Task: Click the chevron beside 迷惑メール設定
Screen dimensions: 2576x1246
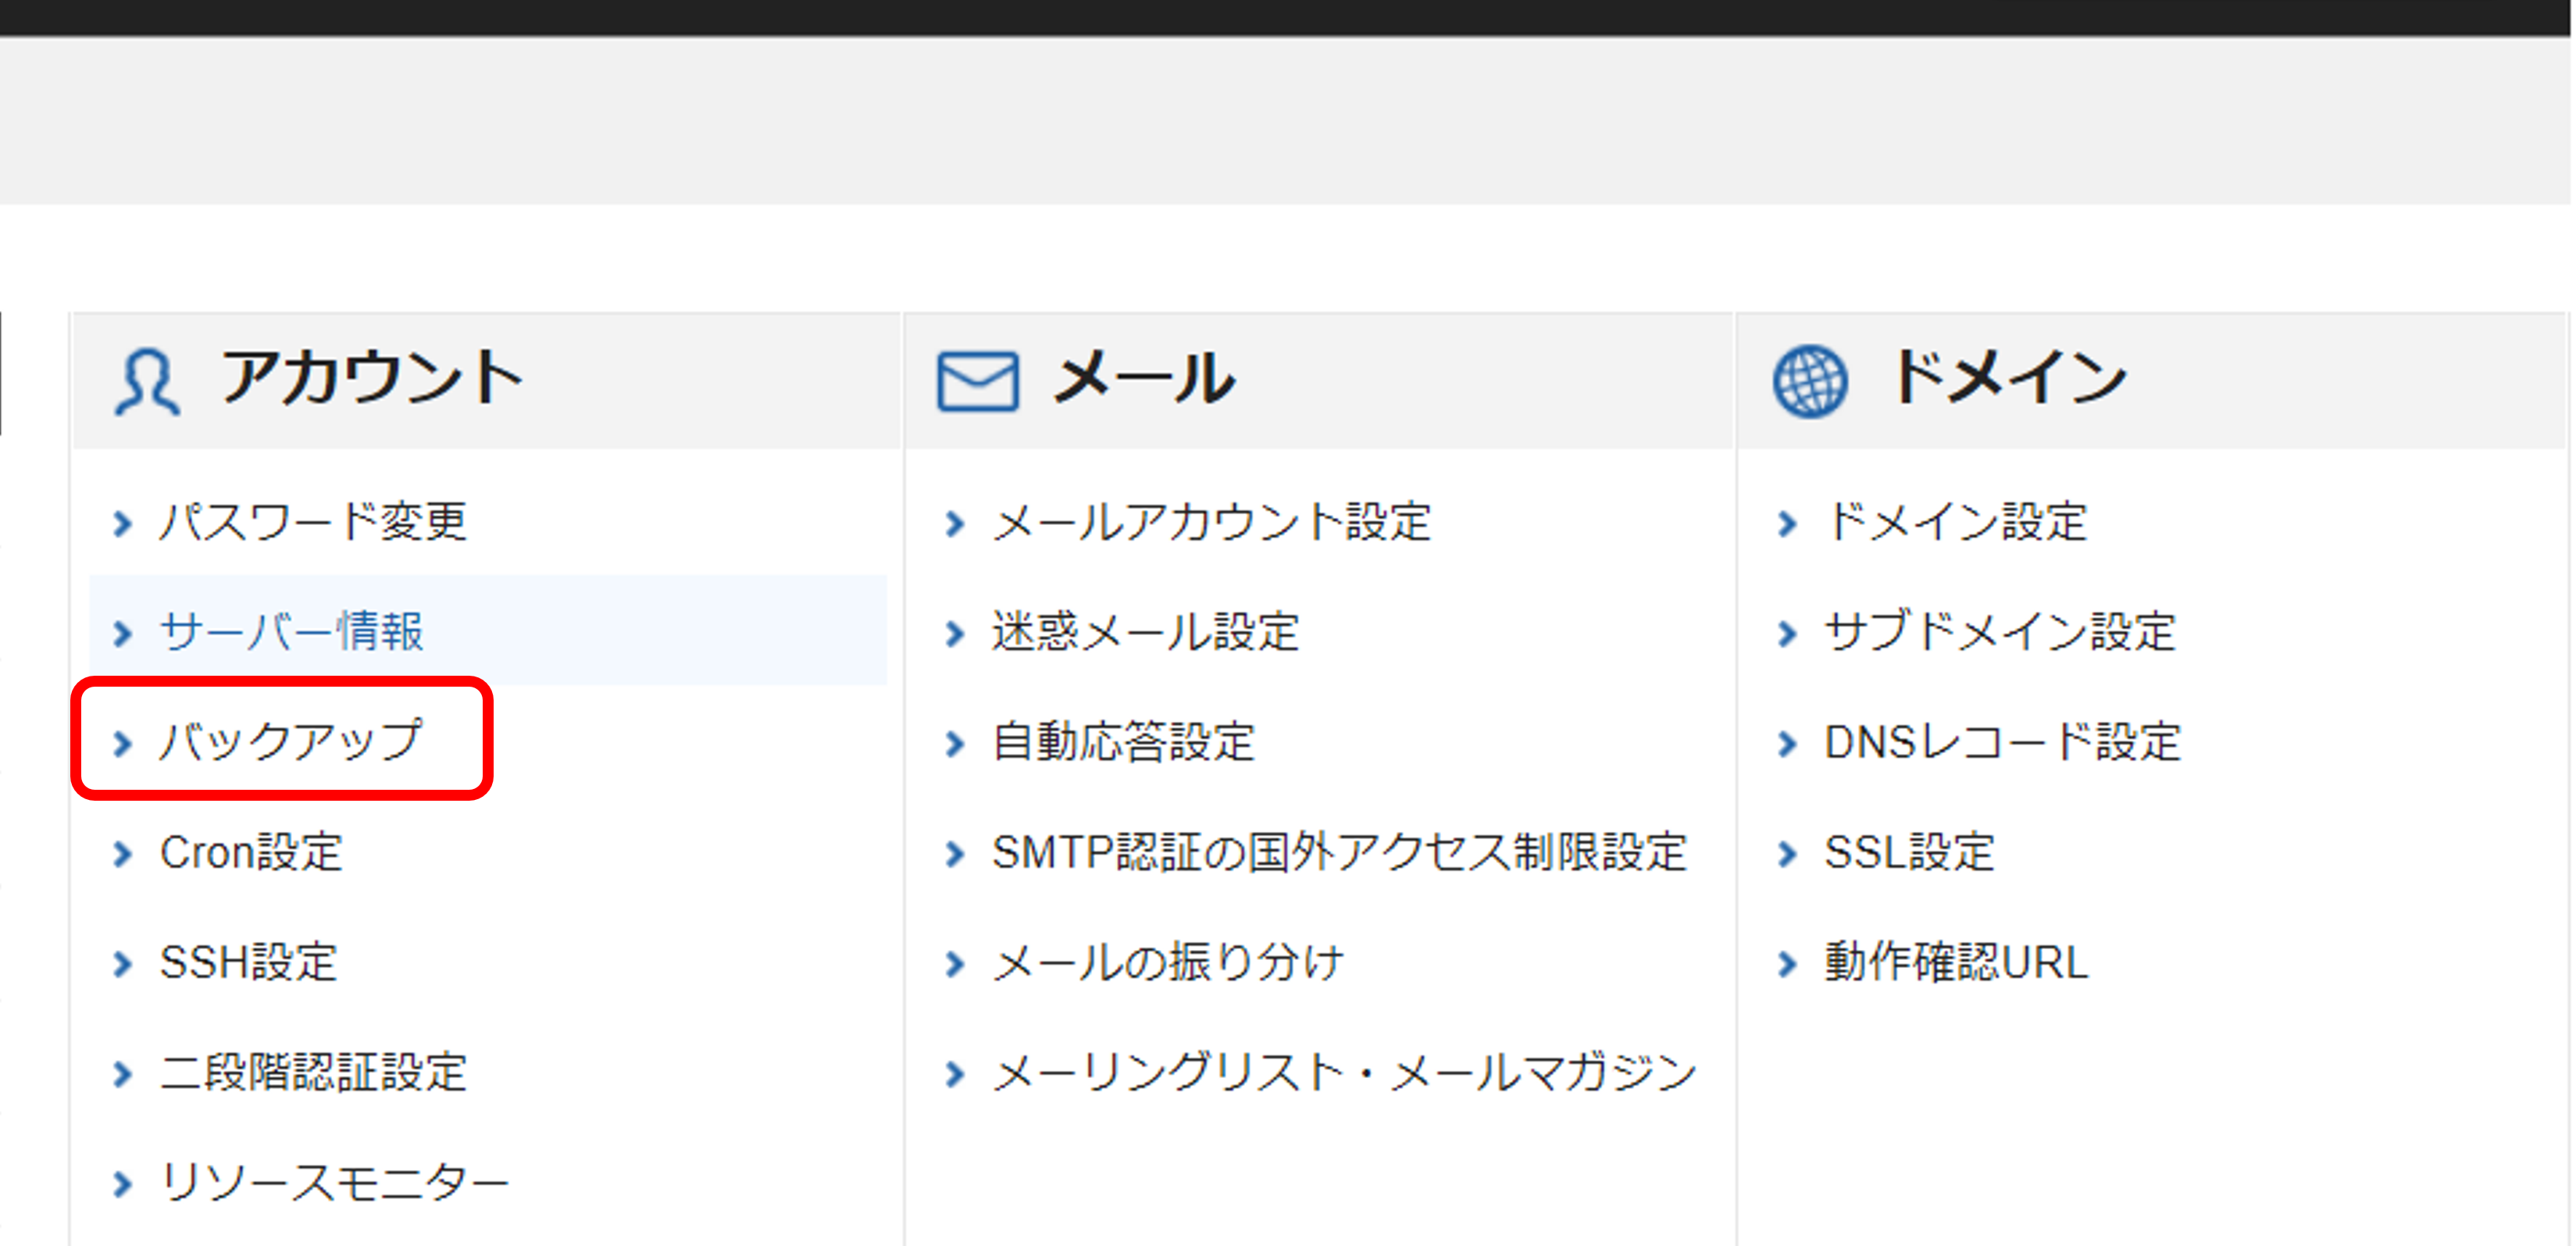Action: point(954,634)
